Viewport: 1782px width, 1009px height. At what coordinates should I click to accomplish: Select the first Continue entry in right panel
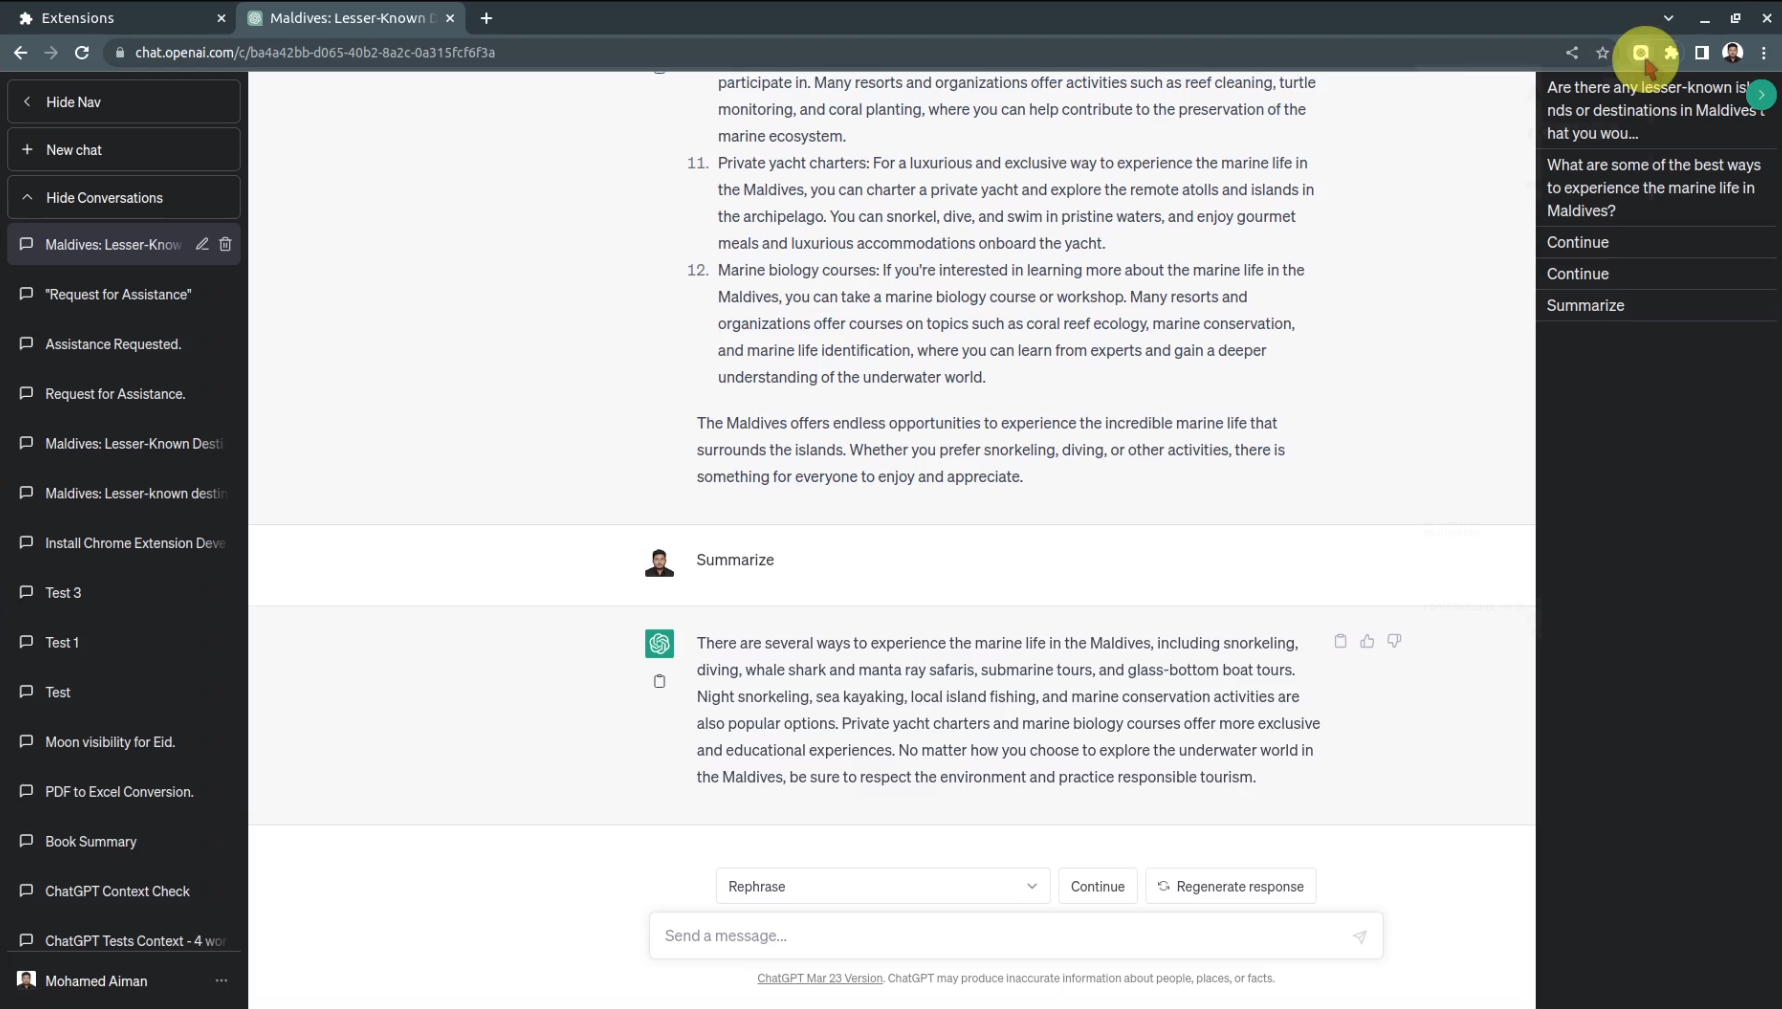[1655, 242]
